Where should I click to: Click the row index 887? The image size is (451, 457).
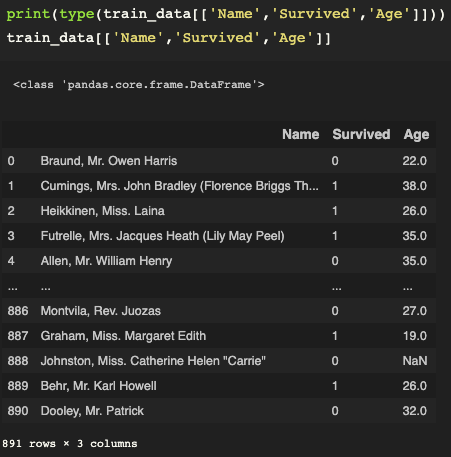(18, 336)
